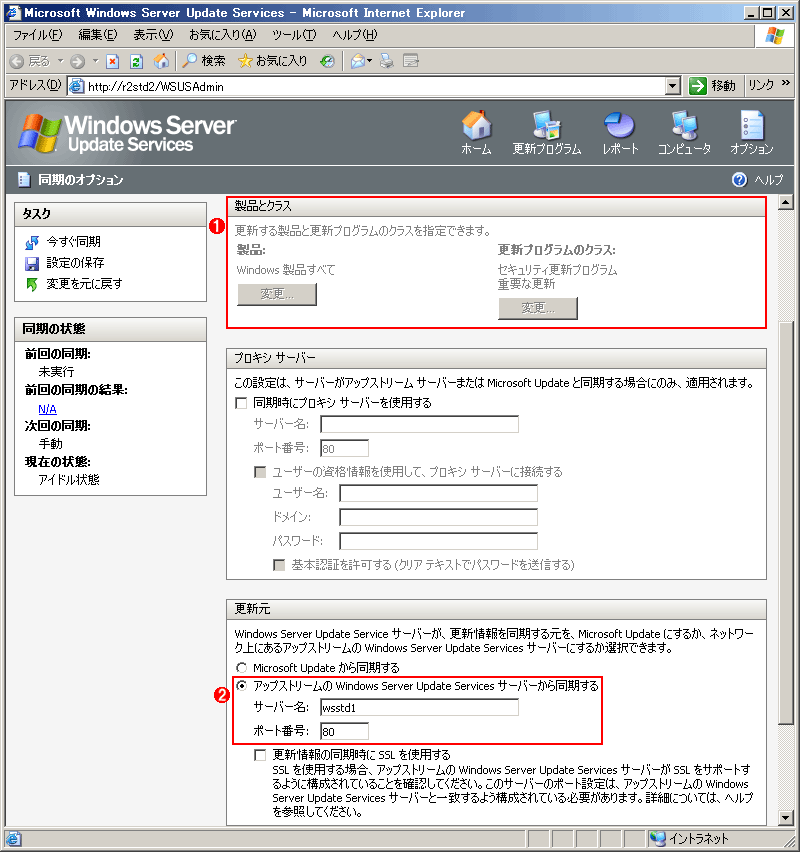
Task: Click the browser Refresh button
Action: (136, 61)
